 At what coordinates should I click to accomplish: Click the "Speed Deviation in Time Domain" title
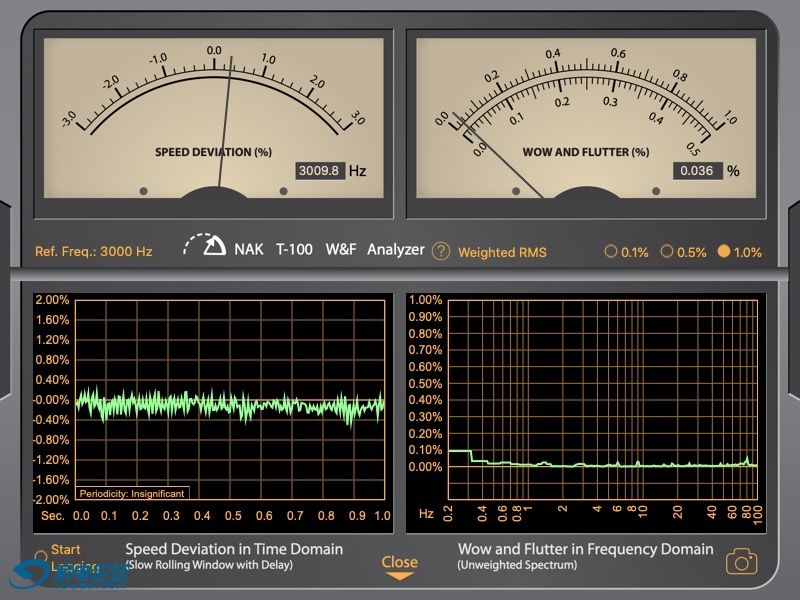coord(234,549)
